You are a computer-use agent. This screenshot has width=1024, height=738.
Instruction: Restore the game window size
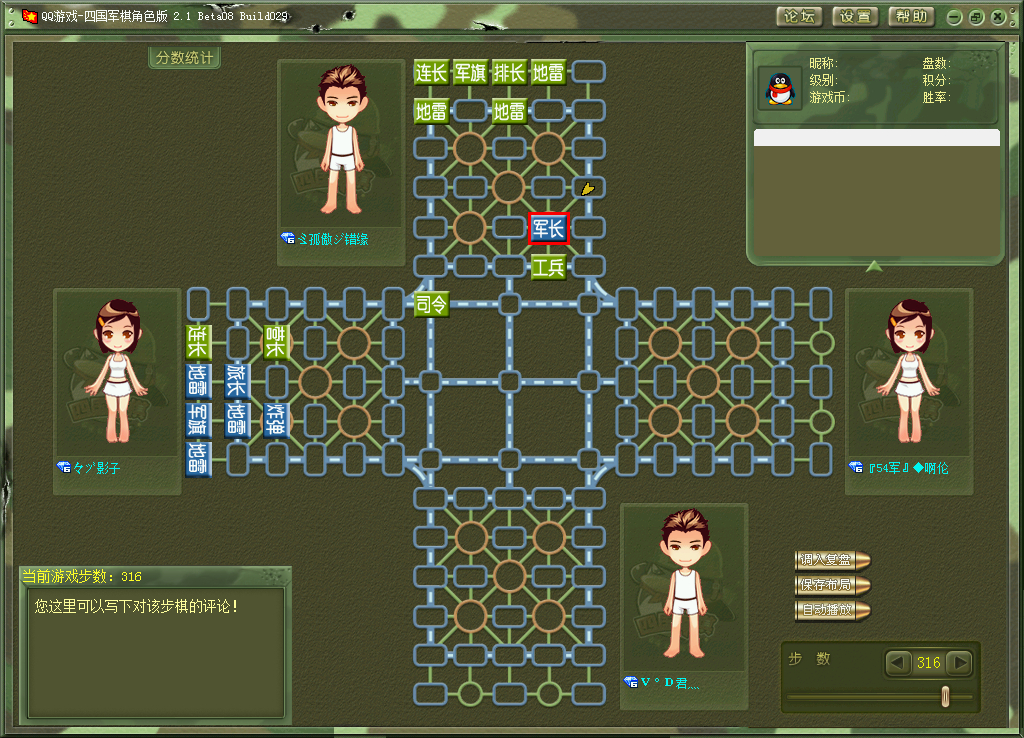[976, 18]
